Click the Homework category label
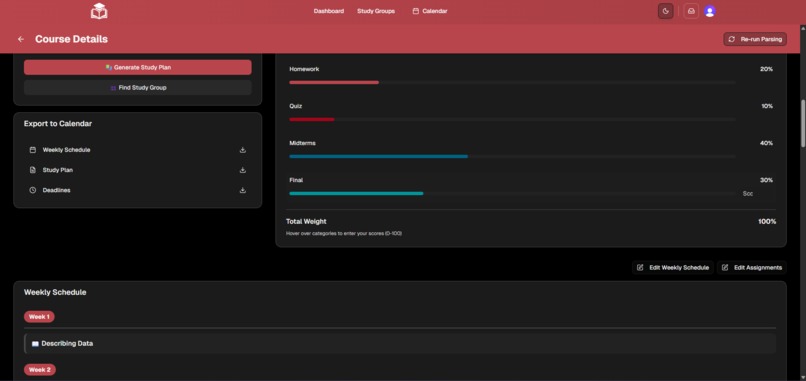The height and width of the screenshot is (381, 806). tap(304, 69)
